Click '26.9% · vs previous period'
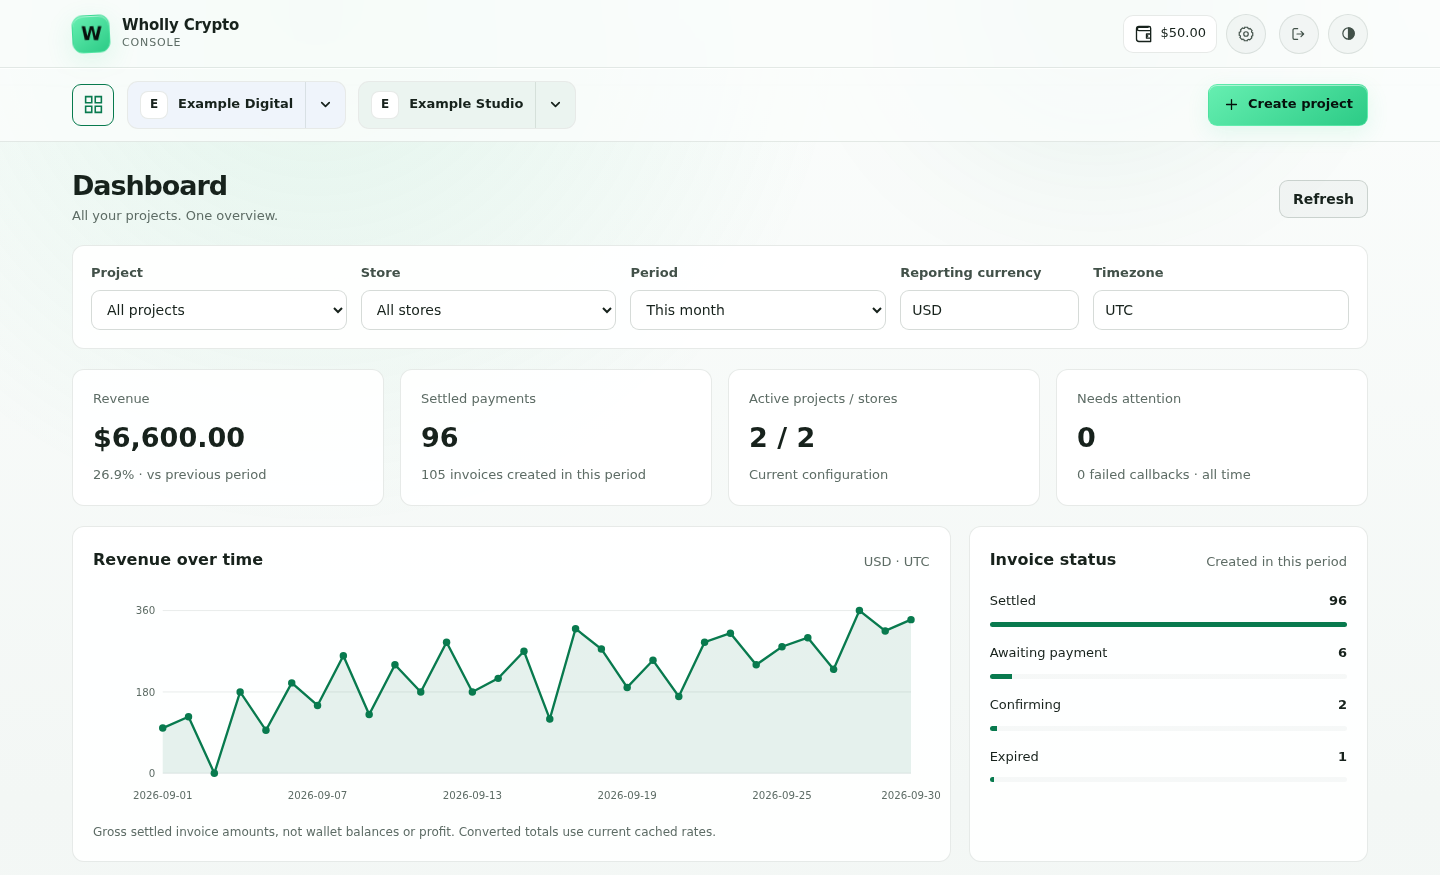The image size is (1440, 875). pos(180,475)
